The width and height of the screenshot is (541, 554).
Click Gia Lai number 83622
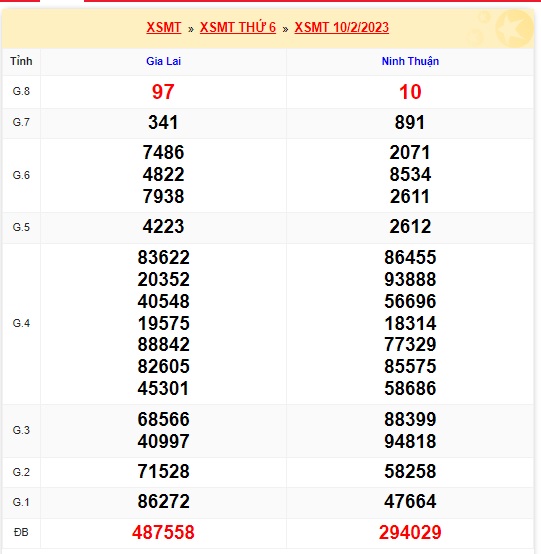click(x=163, y=257)
